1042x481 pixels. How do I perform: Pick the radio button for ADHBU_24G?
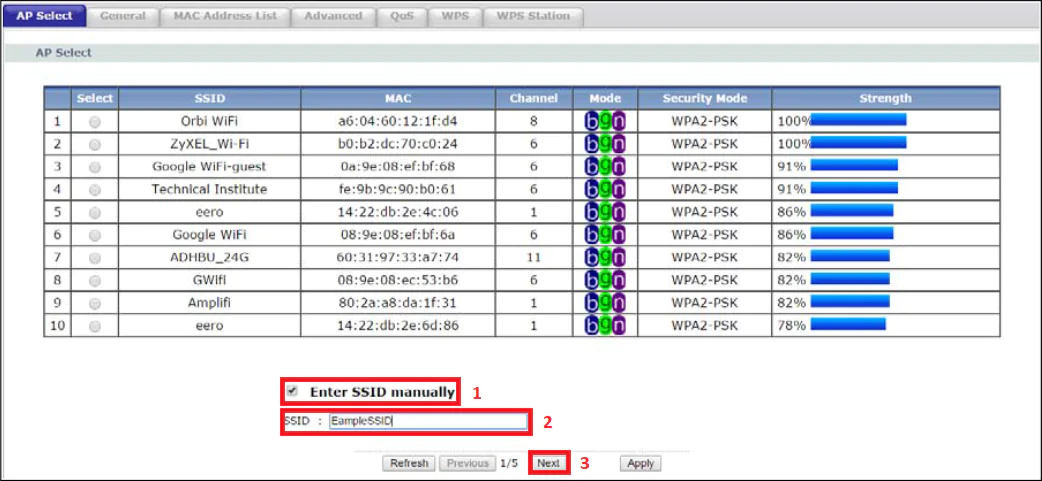[95, 258]
